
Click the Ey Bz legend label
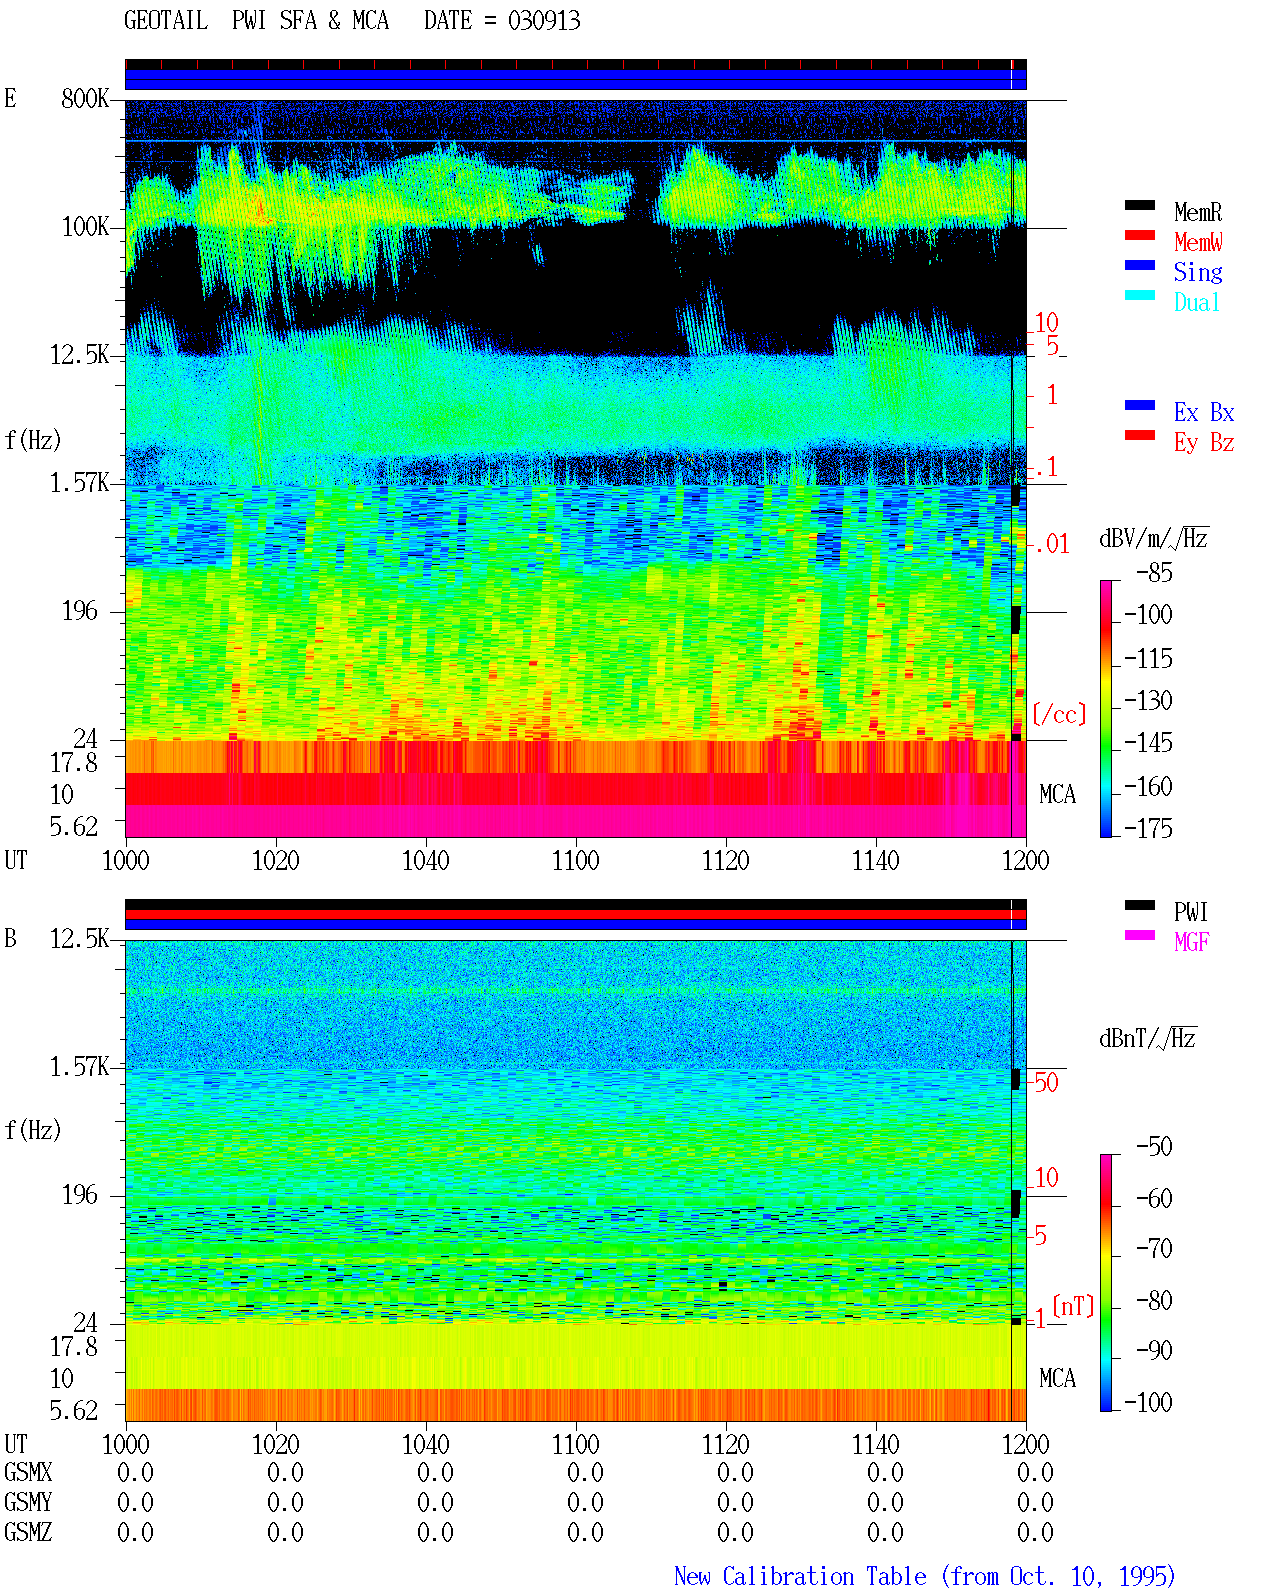click(1204, 442)
